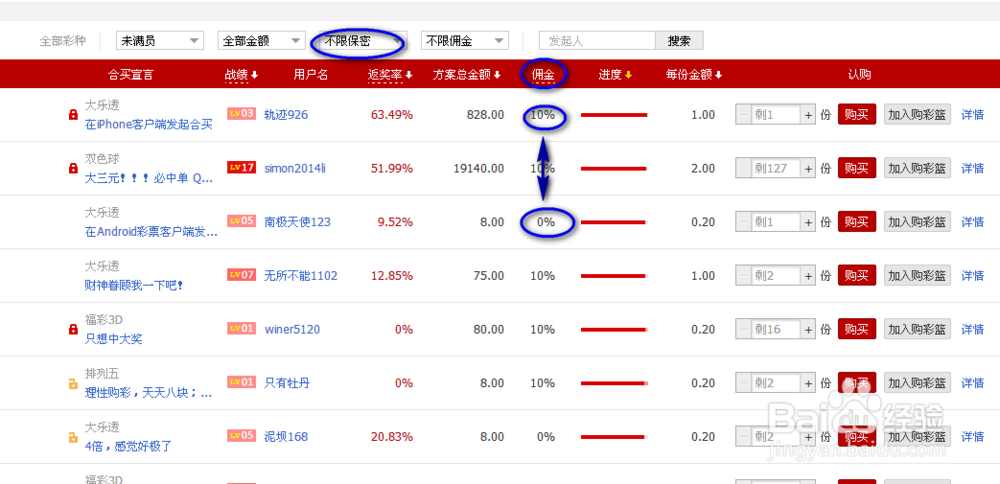Screen dimensions: 1000x484
Task: Open user profile simon2014li
Action: coord(295,168)
